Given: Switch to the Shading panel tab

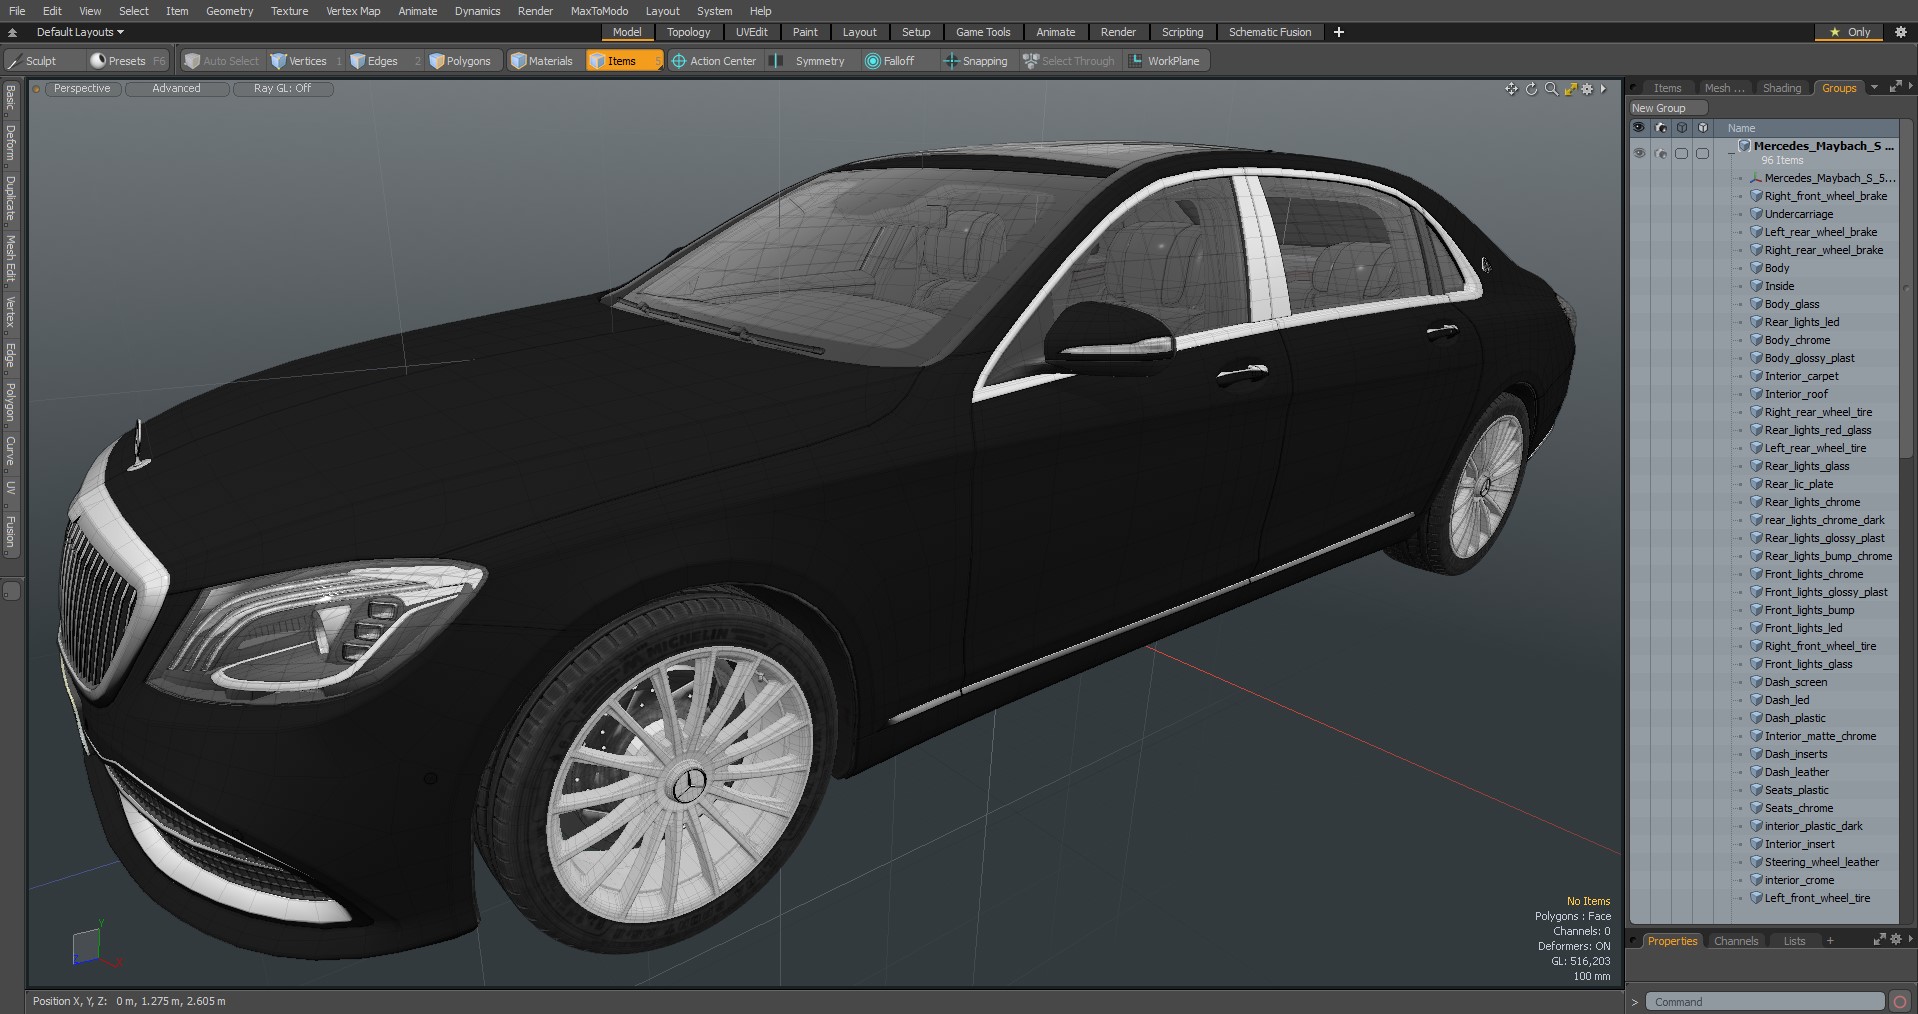Looking at the screenshot, I should tap(1782, 88).
